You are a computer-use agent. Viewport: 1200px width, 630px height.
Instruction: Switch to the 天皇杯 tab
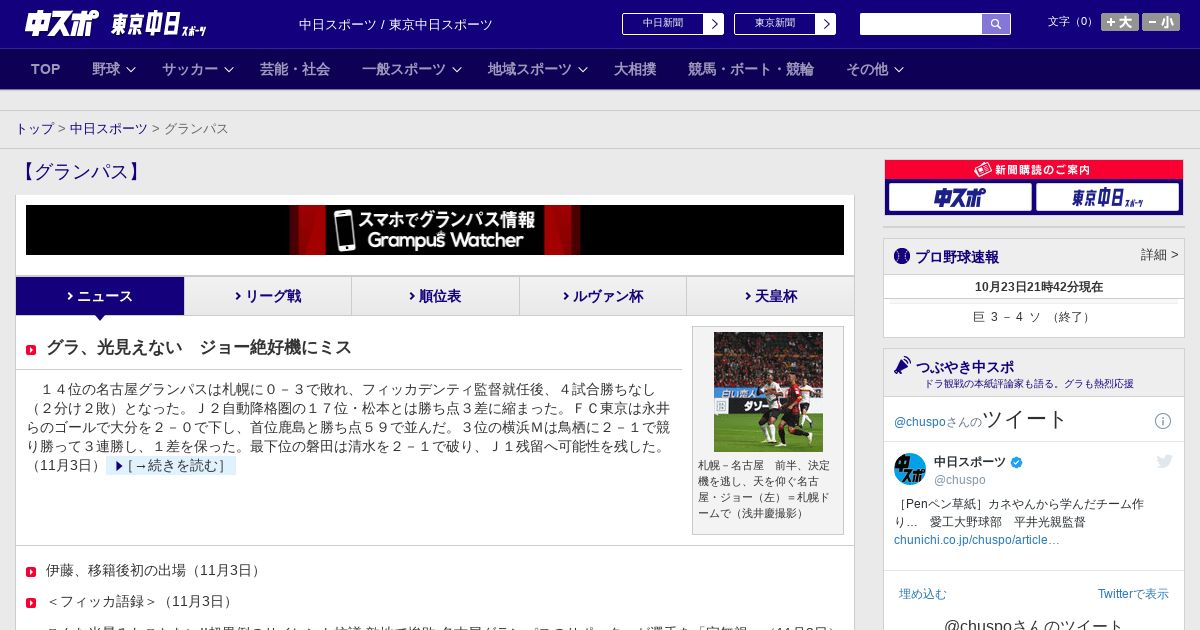(770, 296)
